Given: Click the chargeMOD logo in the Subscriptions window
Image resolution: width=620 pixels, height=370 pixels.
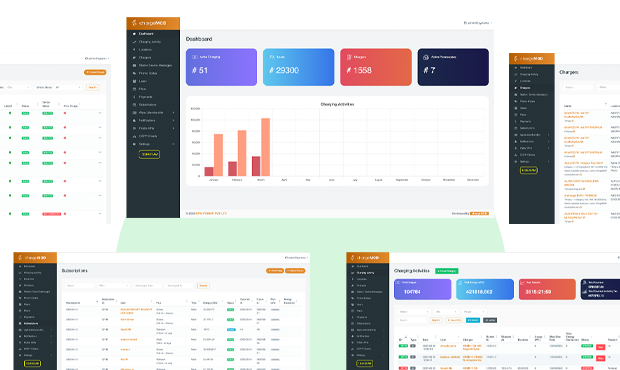Looking at the screenshot, I should tap(33, 258).
